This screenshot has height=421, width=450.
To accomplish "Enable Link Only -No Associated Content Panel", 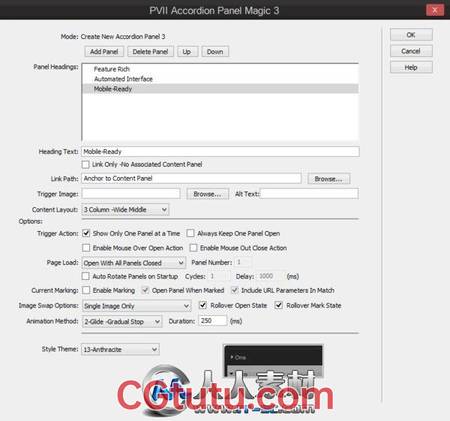I will coord(86,164).
